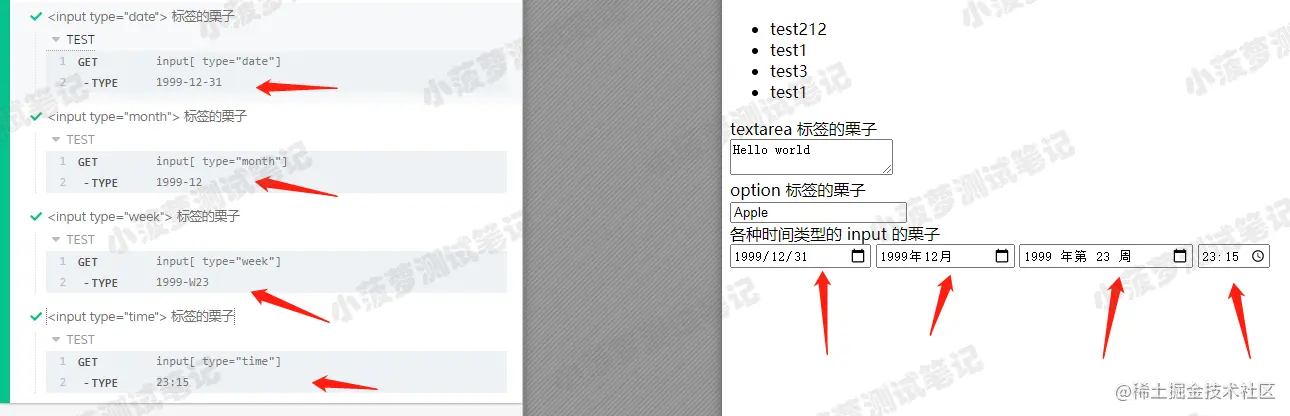Collapse TEST section under month input test

point(56,140)
